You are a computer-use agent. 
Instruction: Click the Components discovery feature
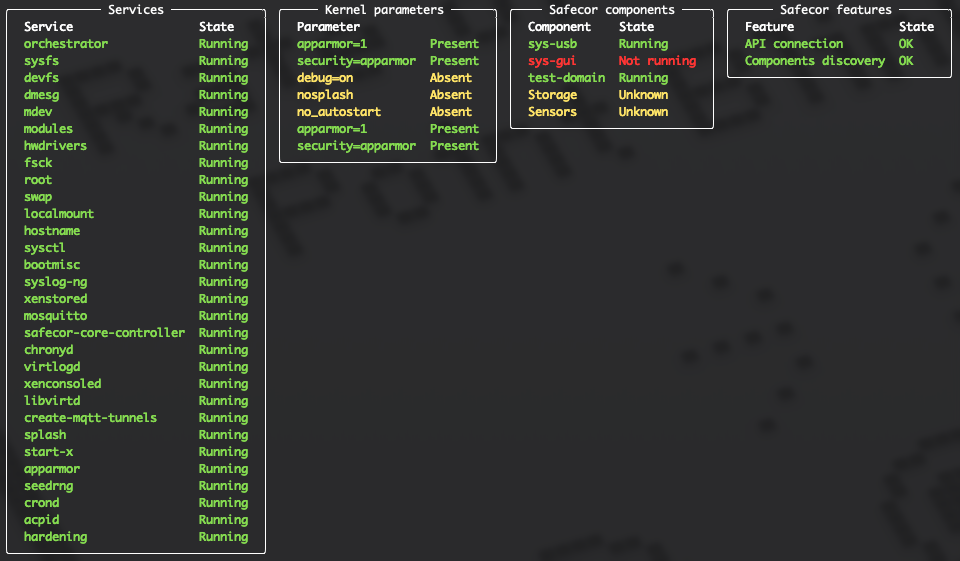tap(815, 61)
